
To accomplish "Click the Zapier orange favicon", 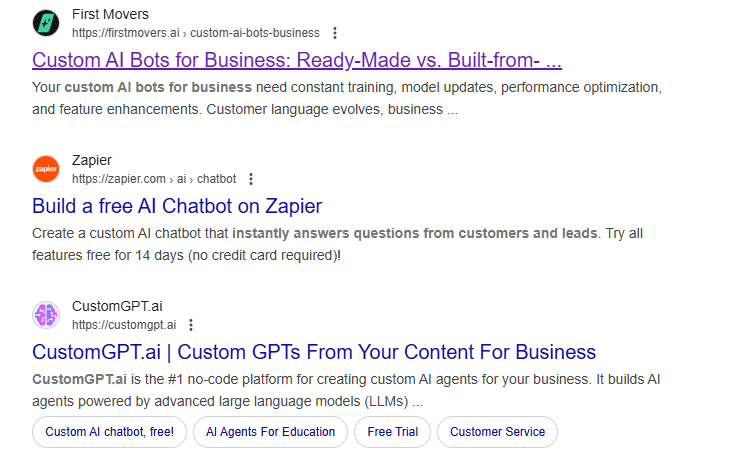I will click(x=46, y=169).
